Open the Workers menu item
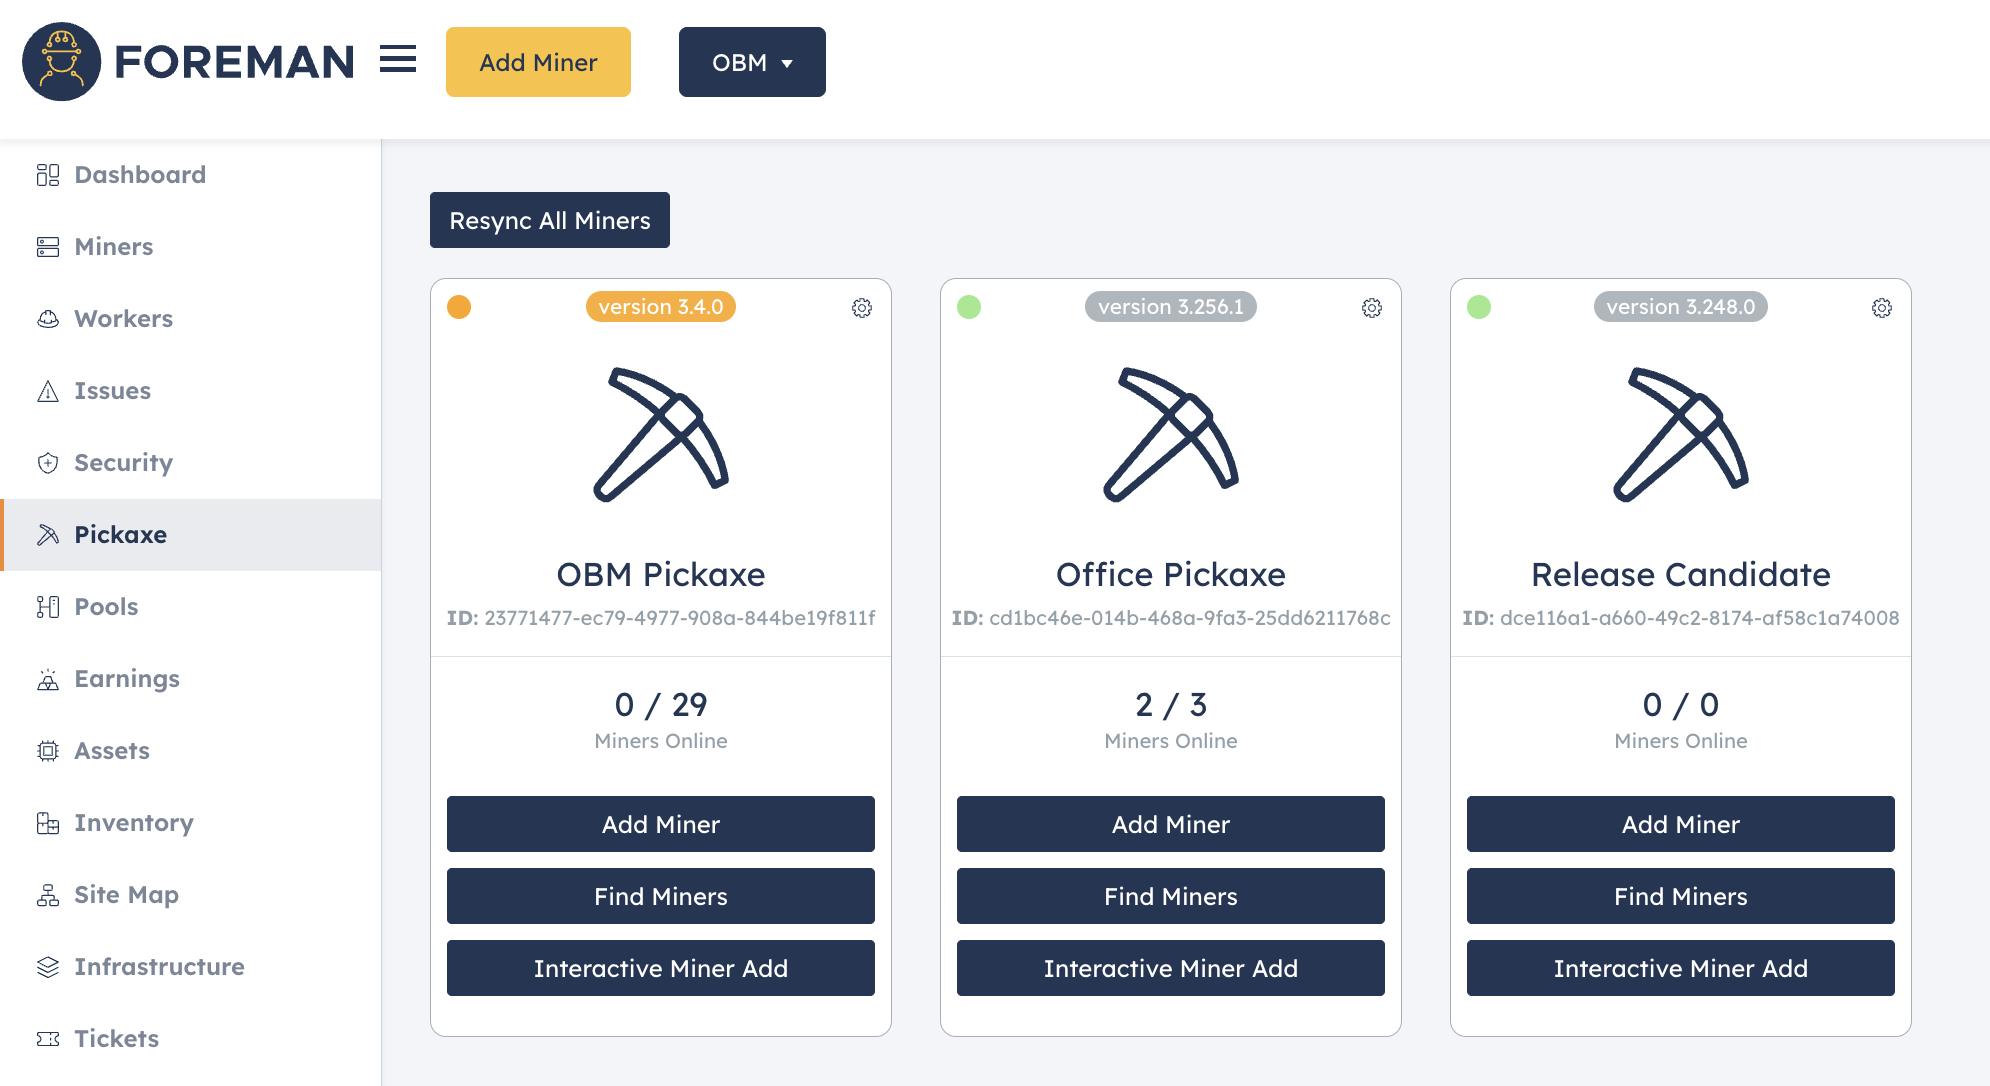The width and height of the screenshot is (1990, 1086). click(x=190, y=319)
